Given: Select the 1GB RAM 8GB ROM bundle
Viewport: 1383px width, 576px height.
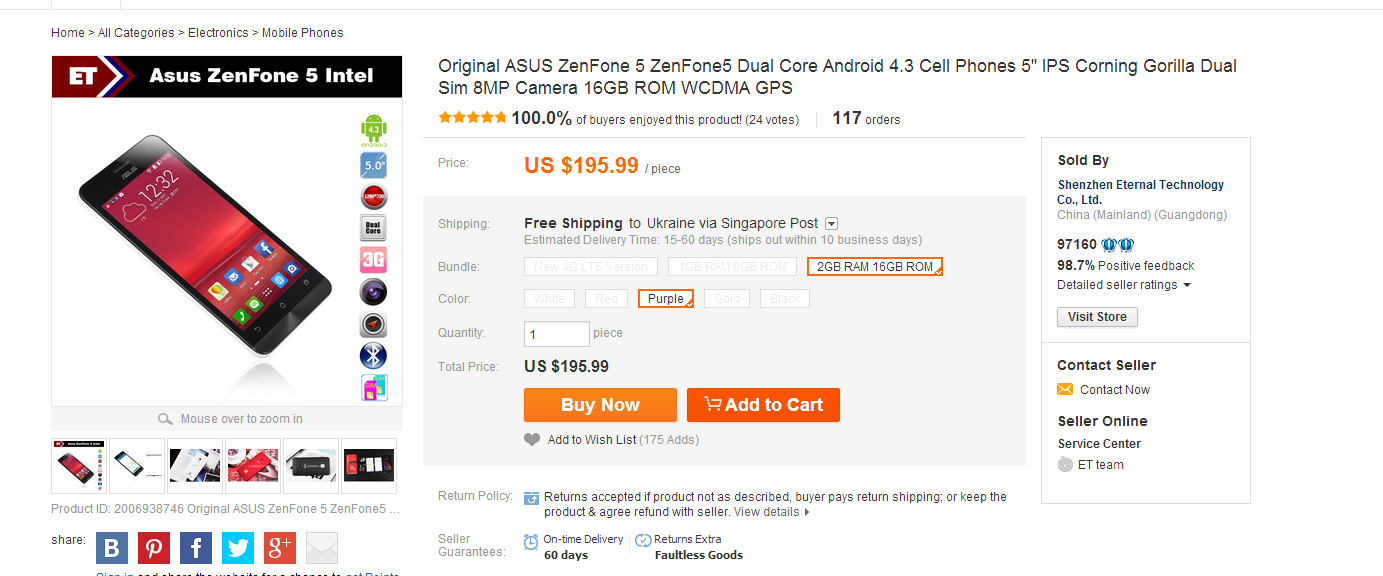Looking at the screenshot, I should [x=733, y=267].
